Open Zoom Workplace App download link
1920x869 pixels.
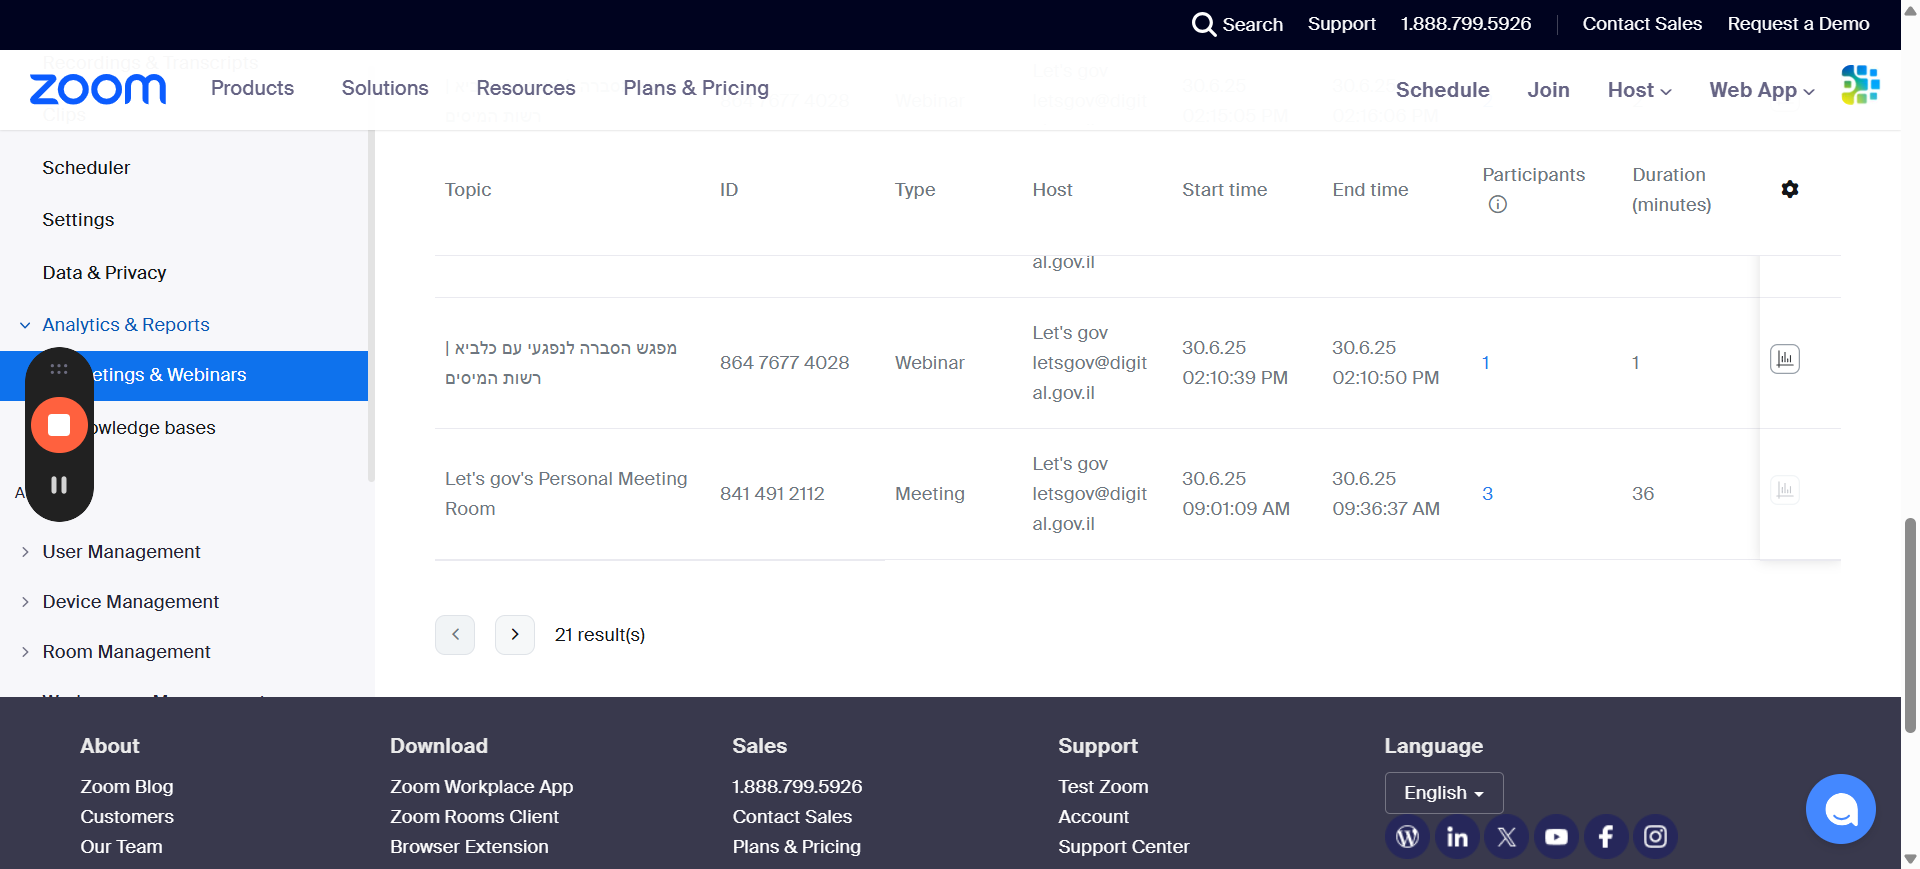coord(481,787)
